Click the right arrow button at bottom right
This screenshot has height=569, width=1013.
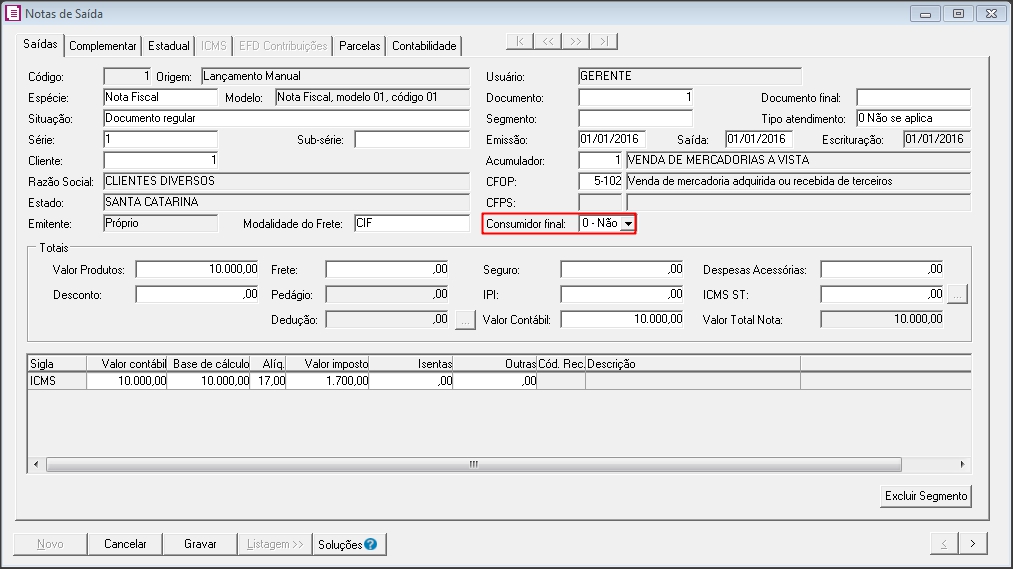973,544
